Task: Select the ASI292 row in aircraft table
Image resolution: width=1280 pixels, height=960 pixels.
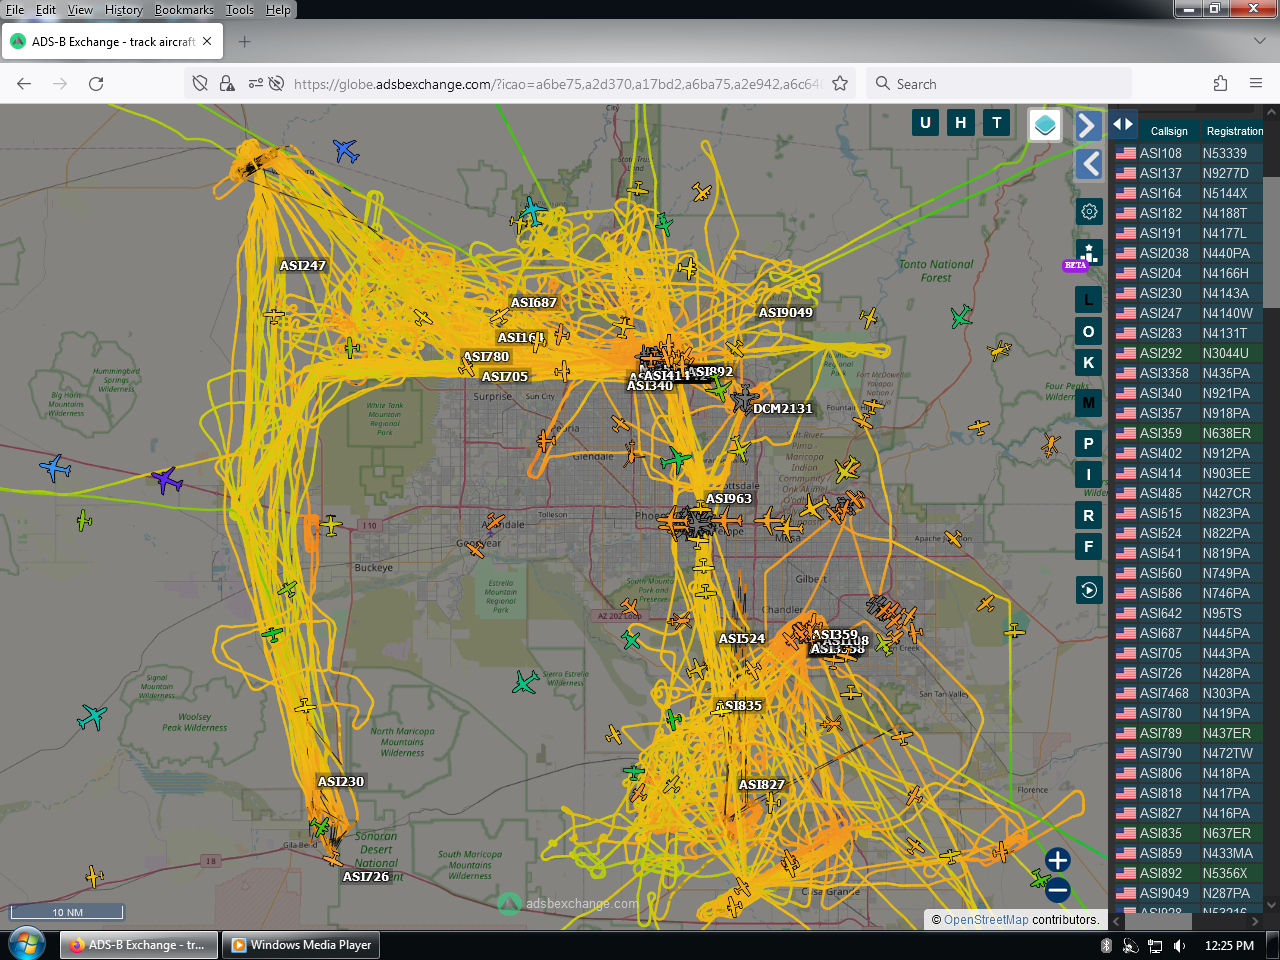Action: [x=1188, y=353]
